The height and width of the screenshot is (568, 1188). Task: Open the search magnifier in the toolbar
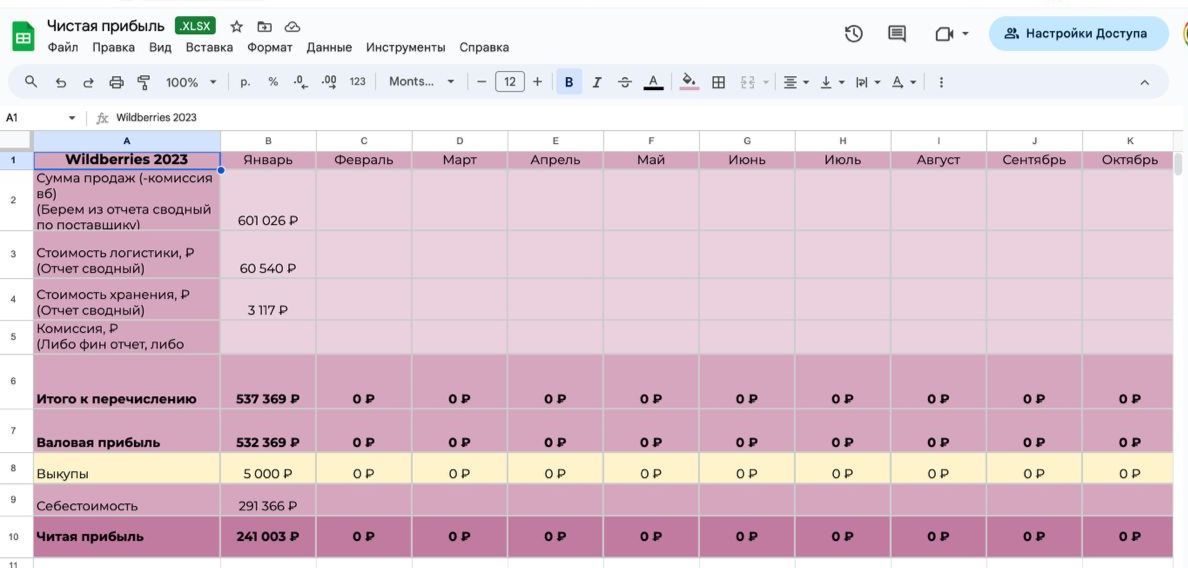pyautogui.click(x=31, y=82)
